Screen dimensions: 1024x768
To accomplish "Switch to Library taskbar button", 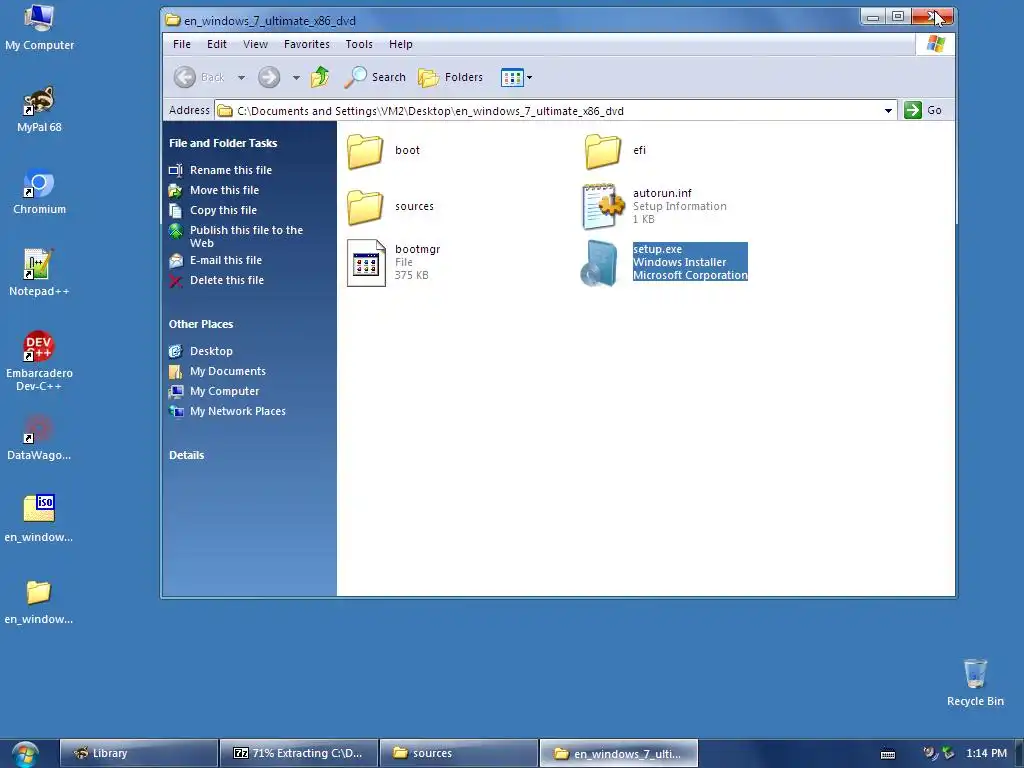I will pyautogui.click(x=138, y=754).
